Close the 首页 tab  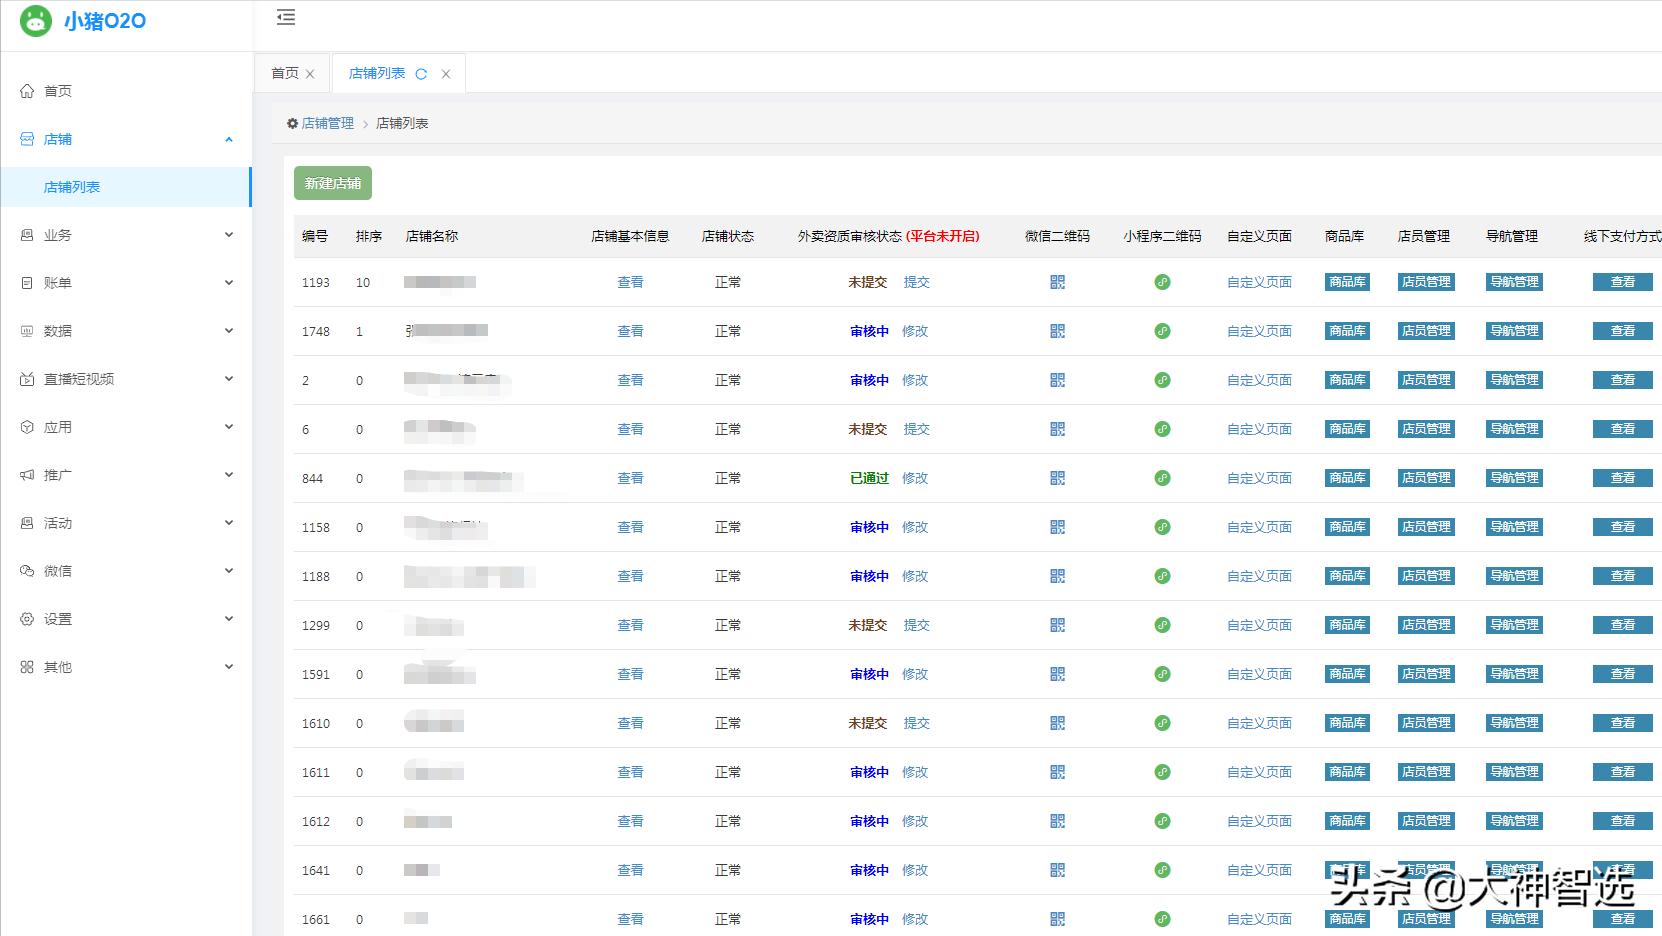[x=310, y=74]
